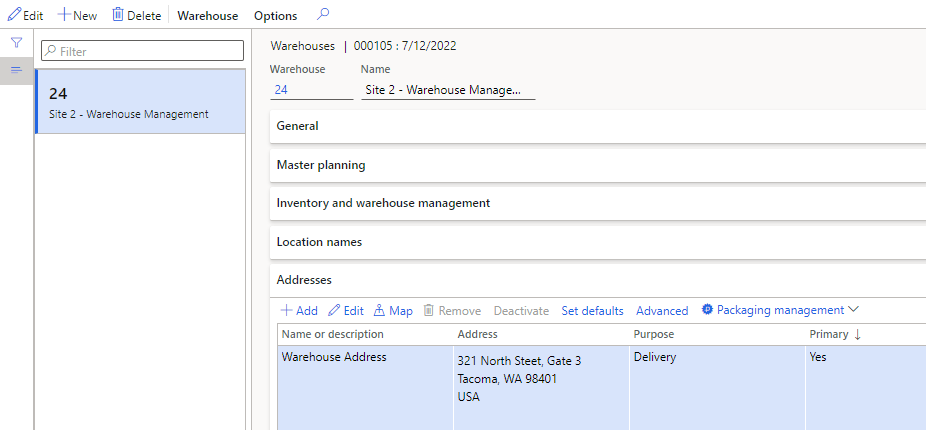The width and height of the screenshot is (926, 430).
Task: Expand the Location names fasttab
Action: [x=598, y=242]
